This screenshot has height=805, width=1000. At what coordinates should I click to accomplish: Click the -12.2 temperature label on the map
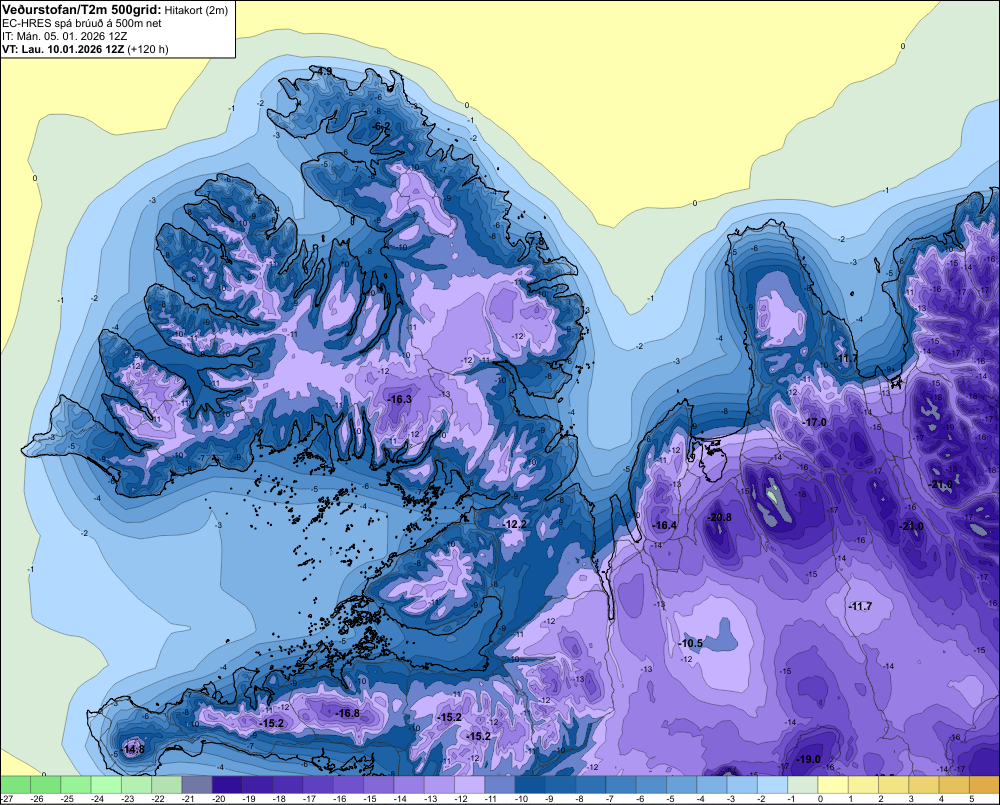(x=515, y=524)
